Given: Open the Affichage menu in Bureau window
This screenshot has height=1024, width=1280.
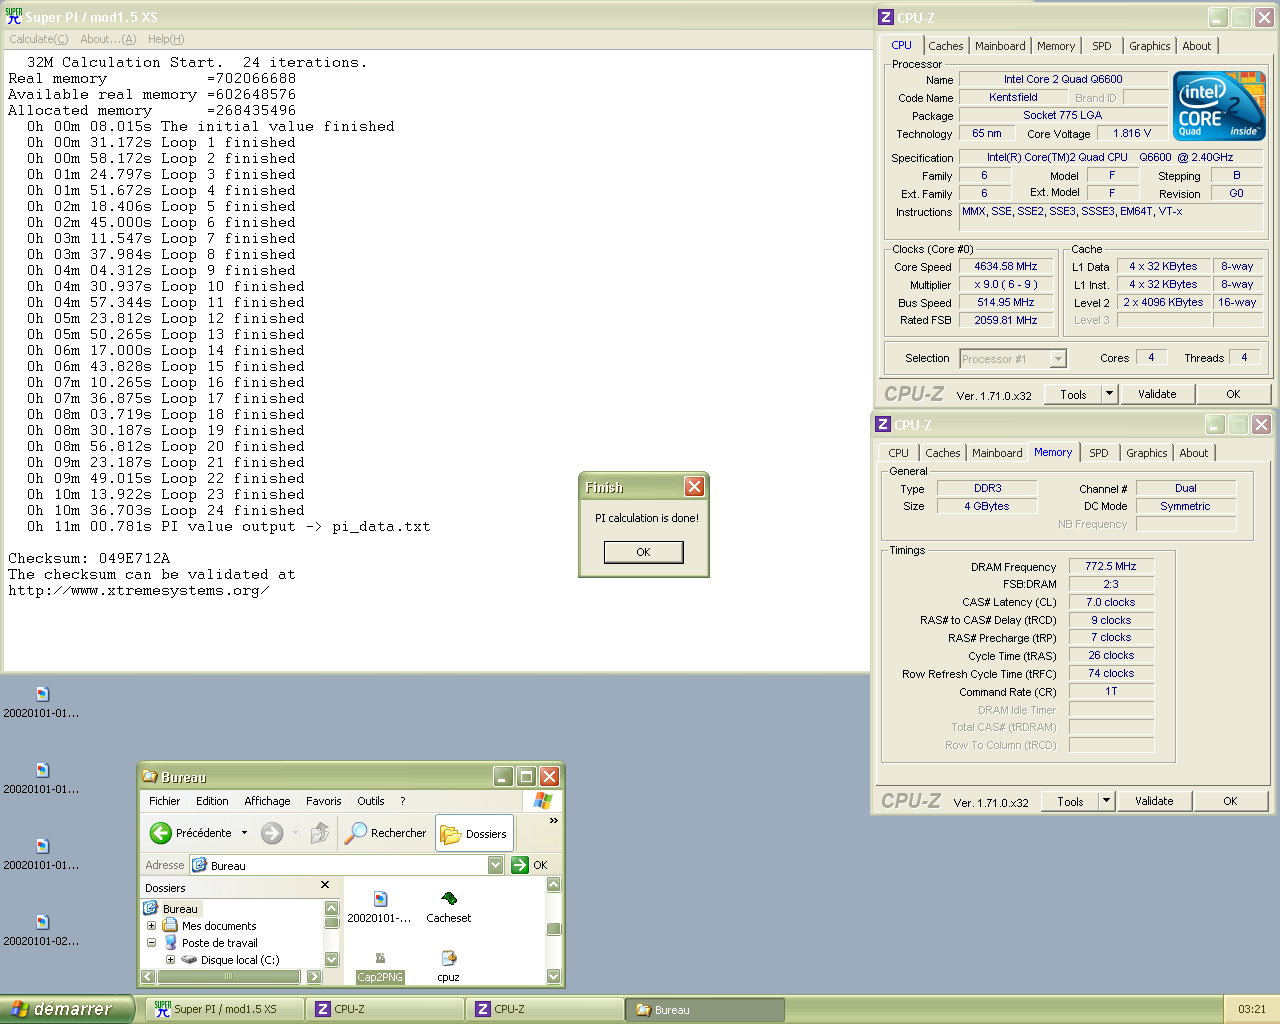Looking at the screenshot, I should tap(267, 801).
